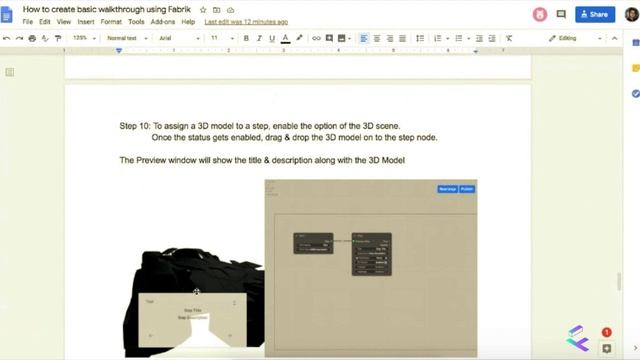Screen dimensions: 640x360
Task: Open the account profile picture
Action: pos(632,14)
